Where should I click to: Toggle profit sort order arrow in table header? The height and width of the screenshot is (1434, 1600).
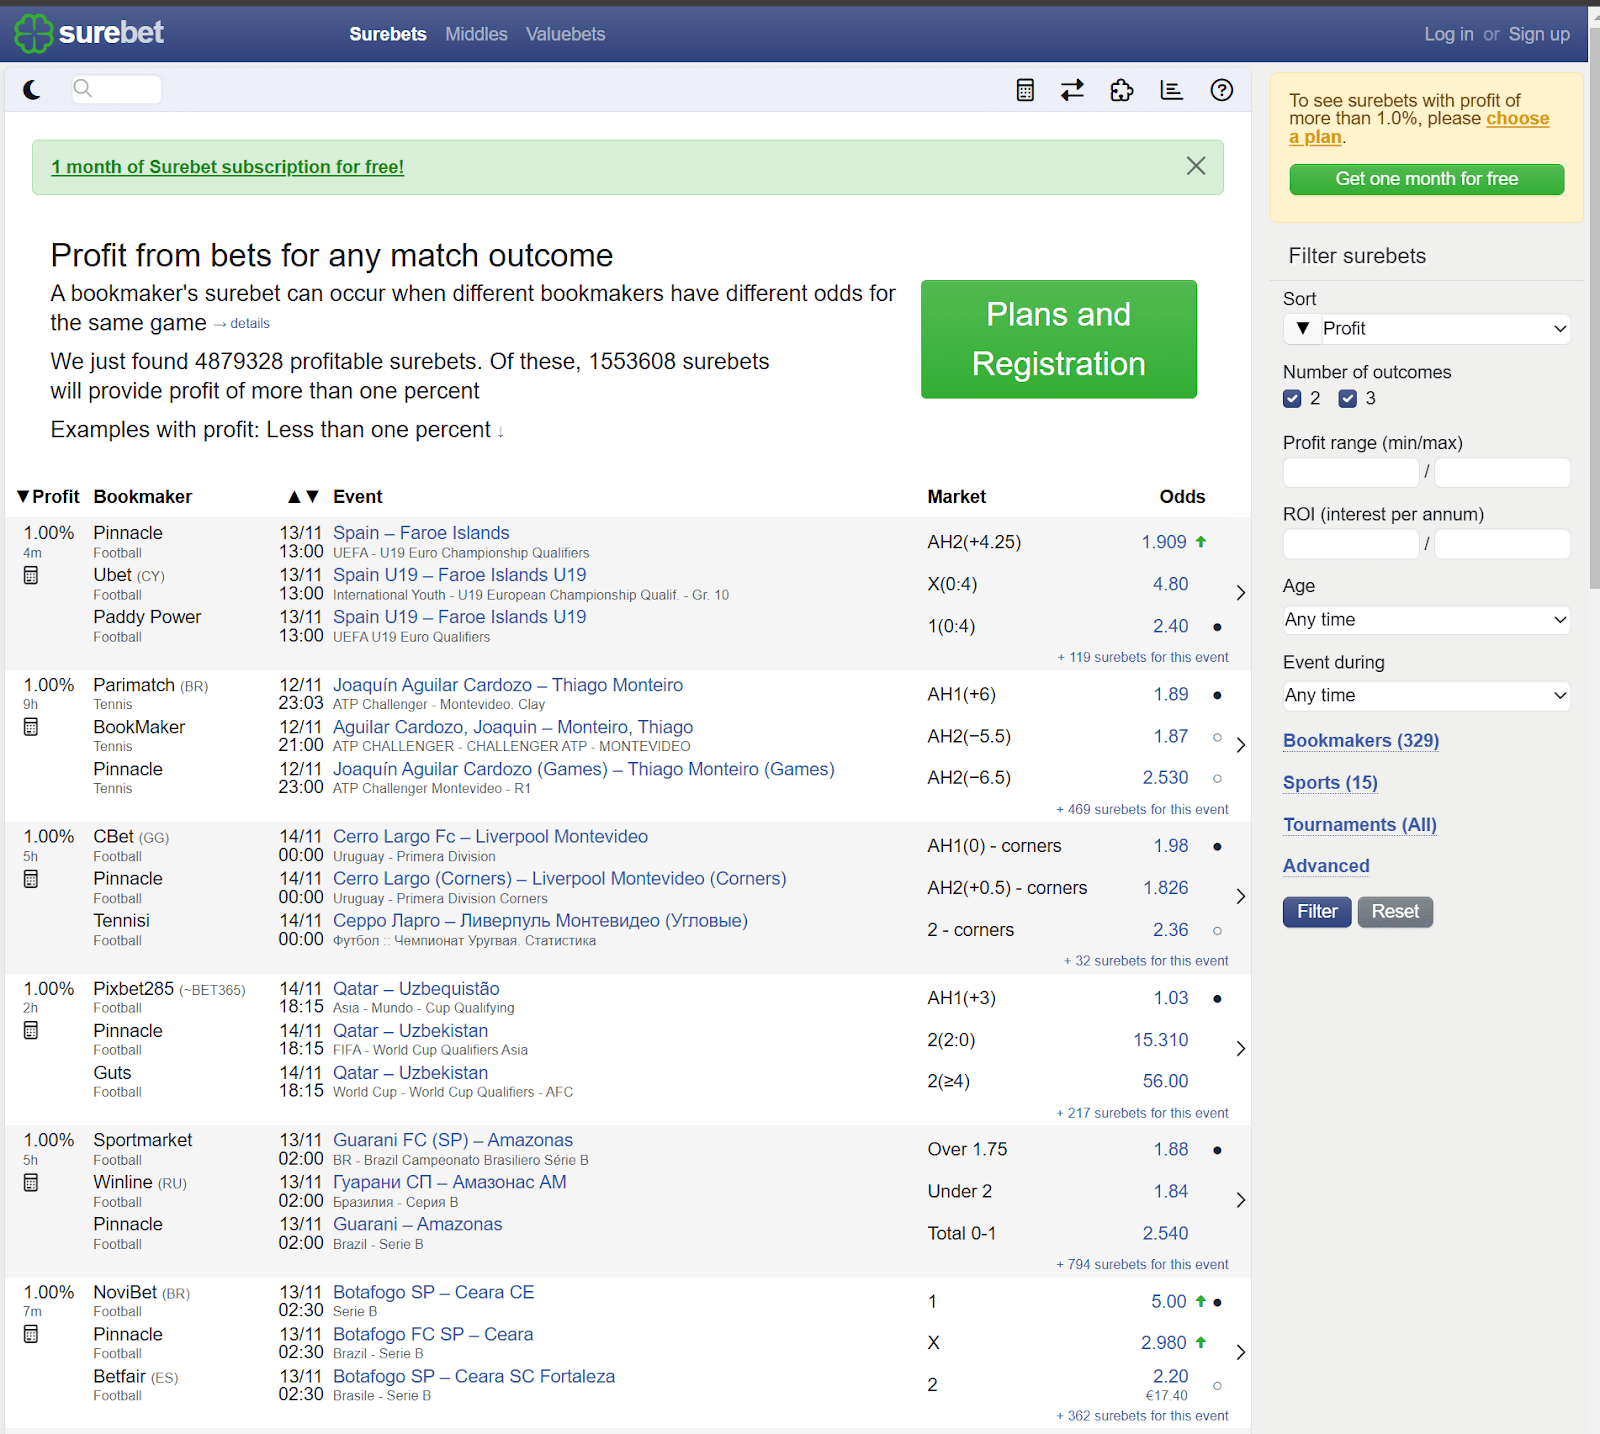21,496
